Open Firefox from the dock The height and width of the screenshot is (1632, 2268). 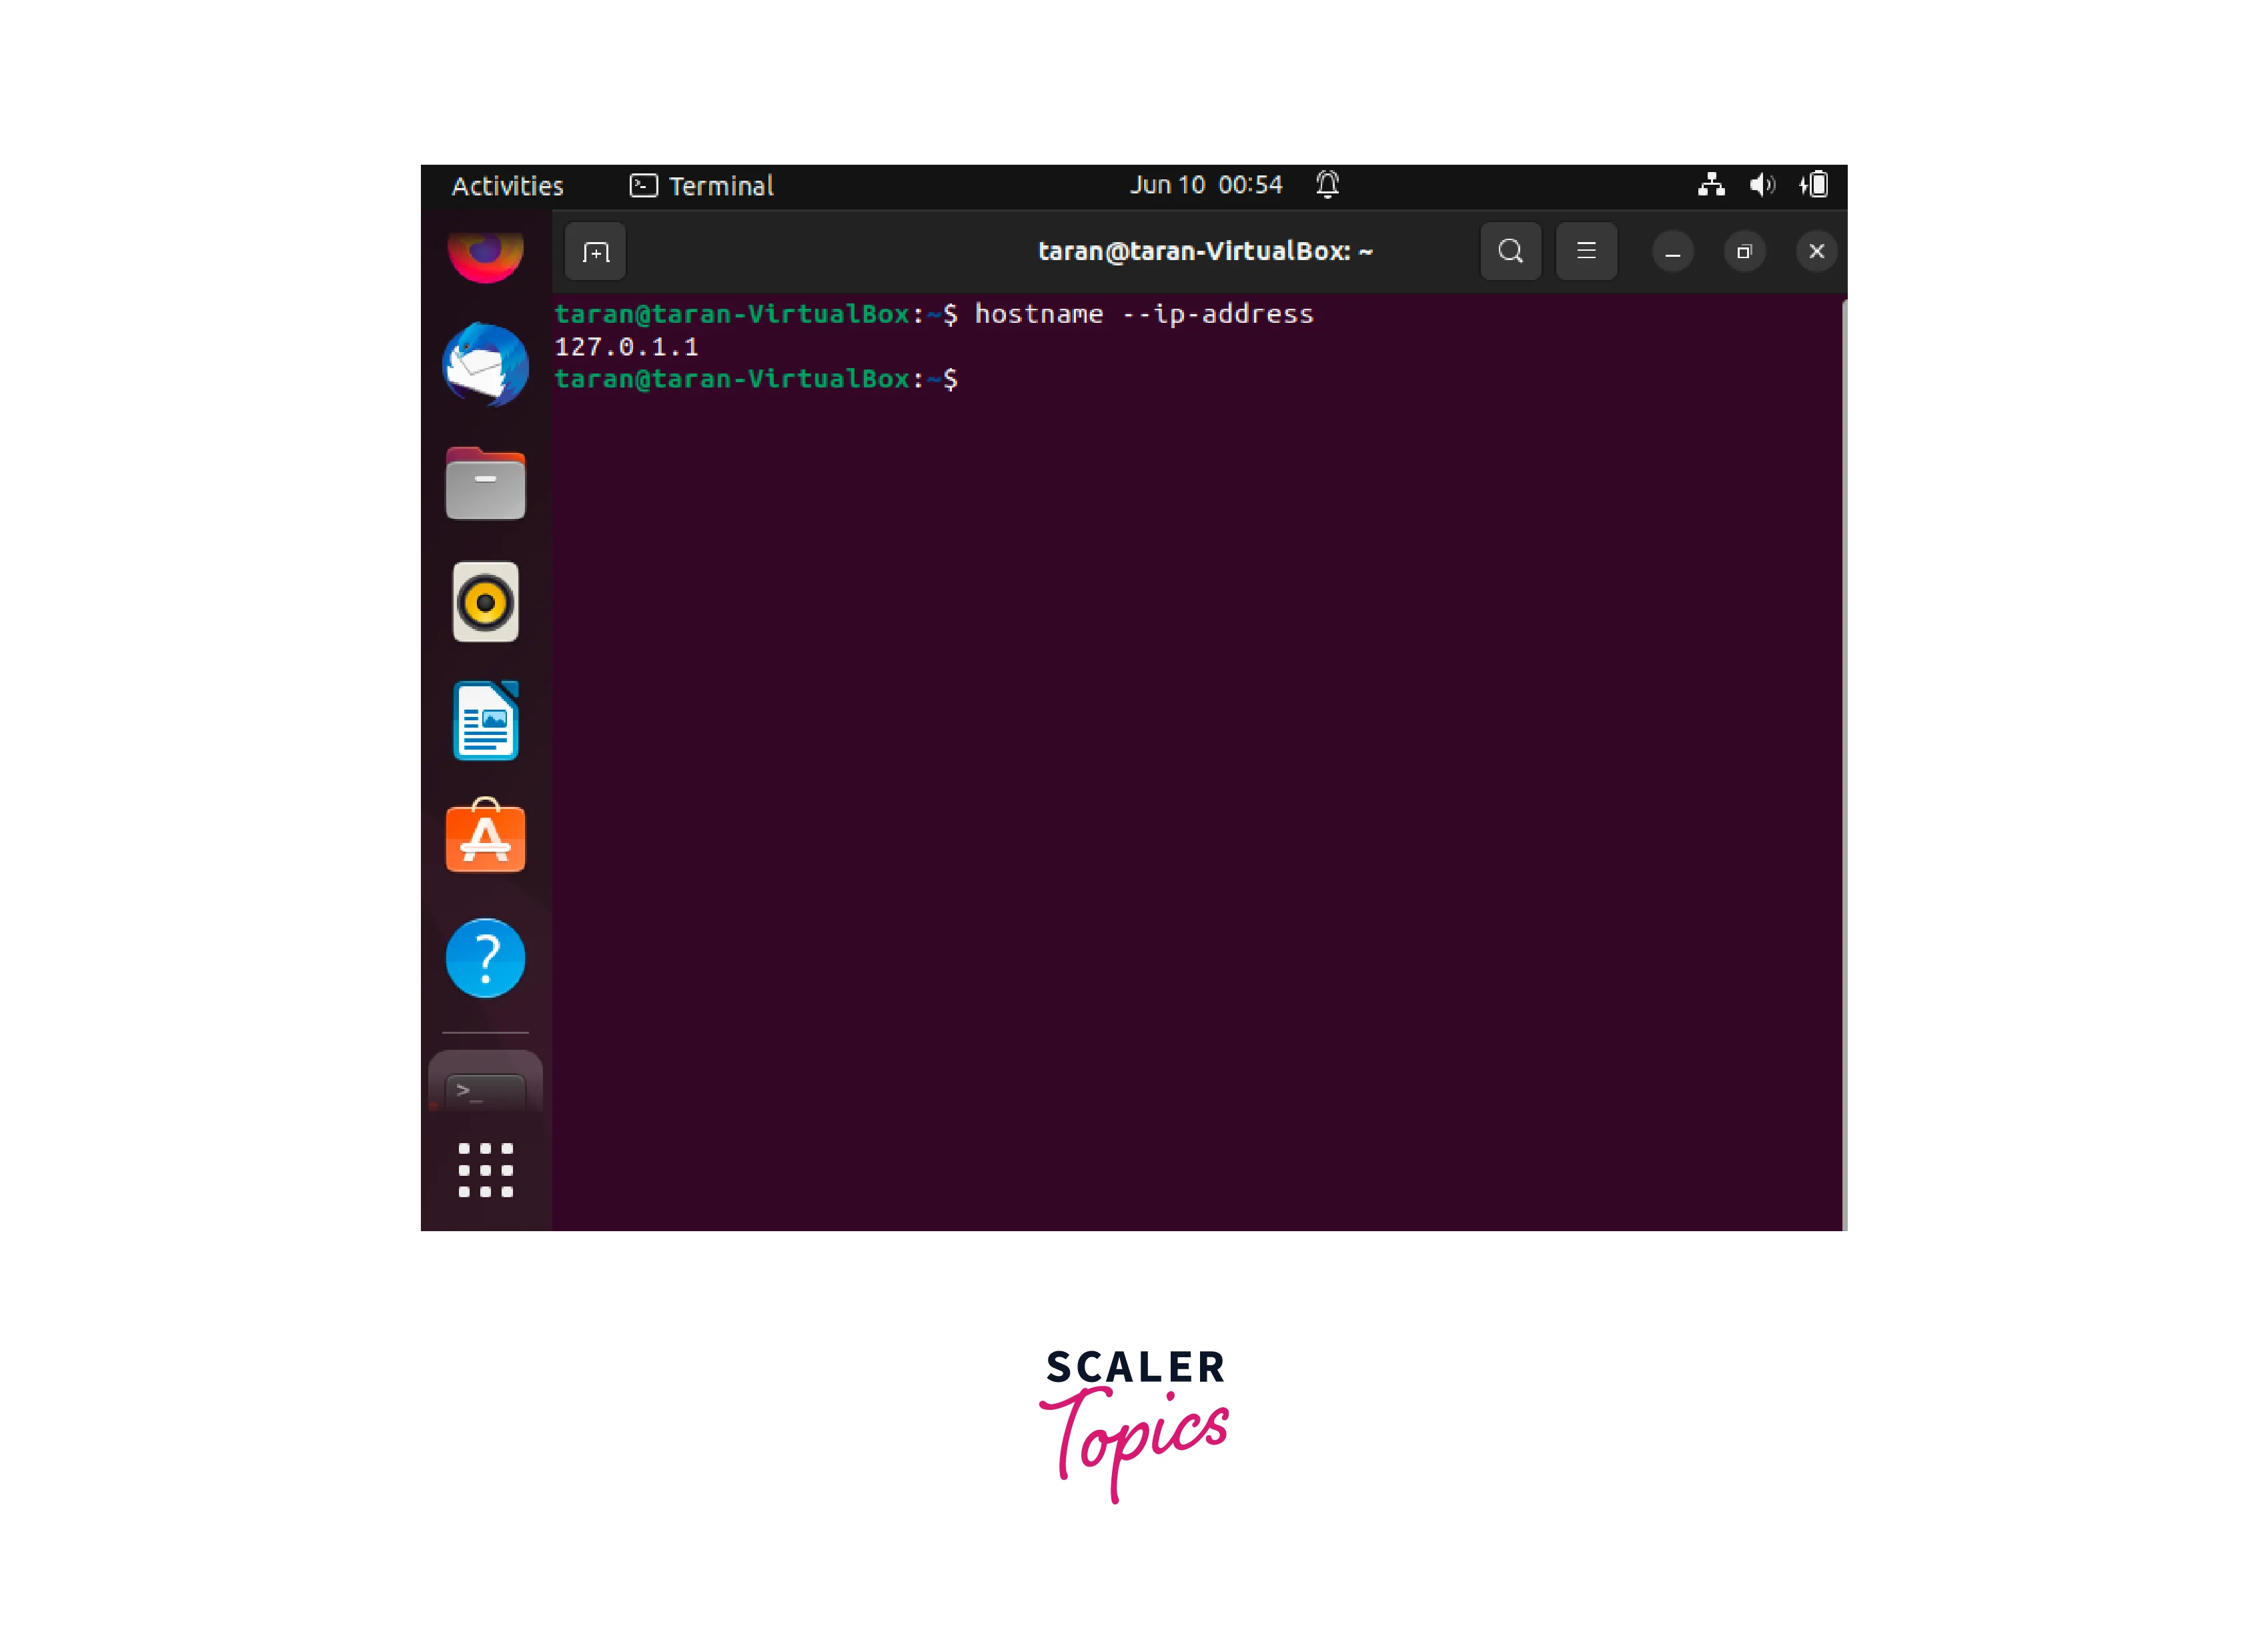click(485, 256)
